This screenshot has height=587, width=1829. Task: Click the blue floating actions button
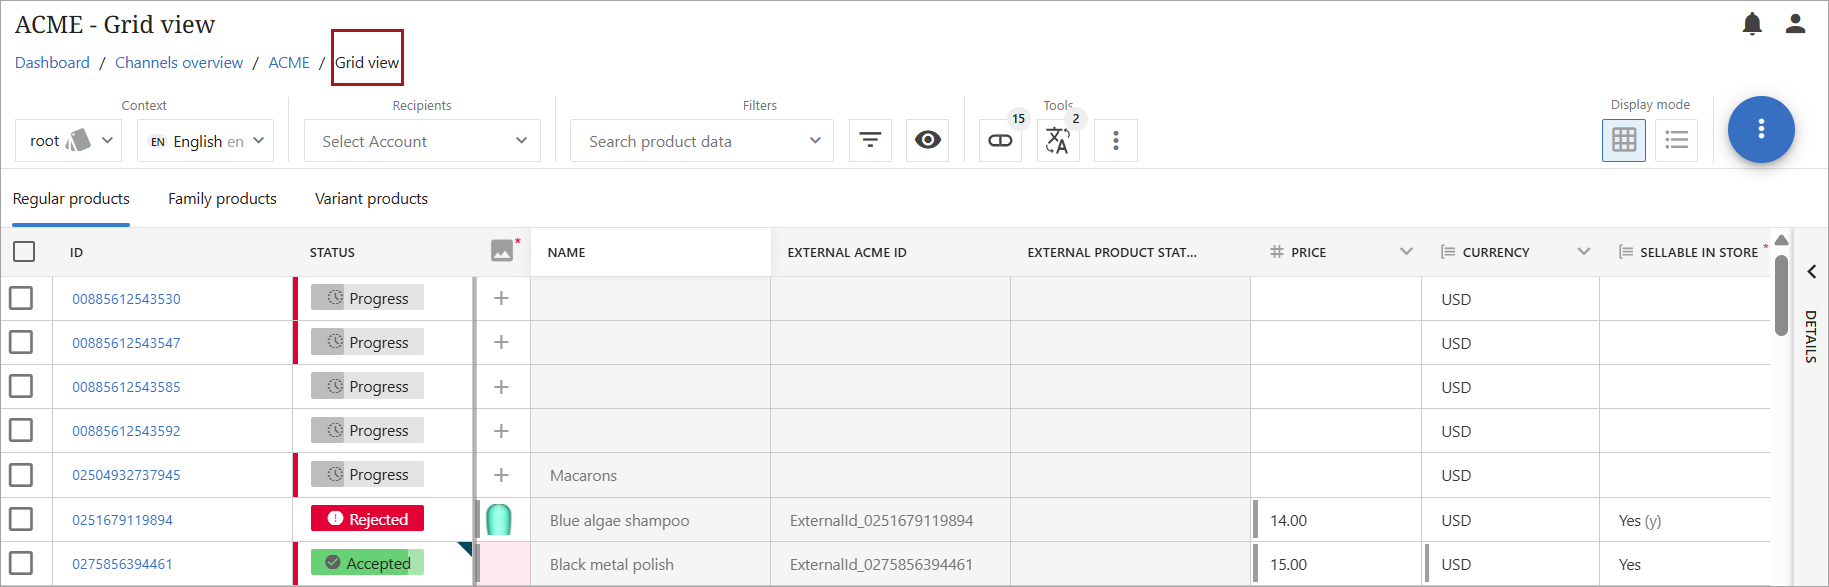1760,129
